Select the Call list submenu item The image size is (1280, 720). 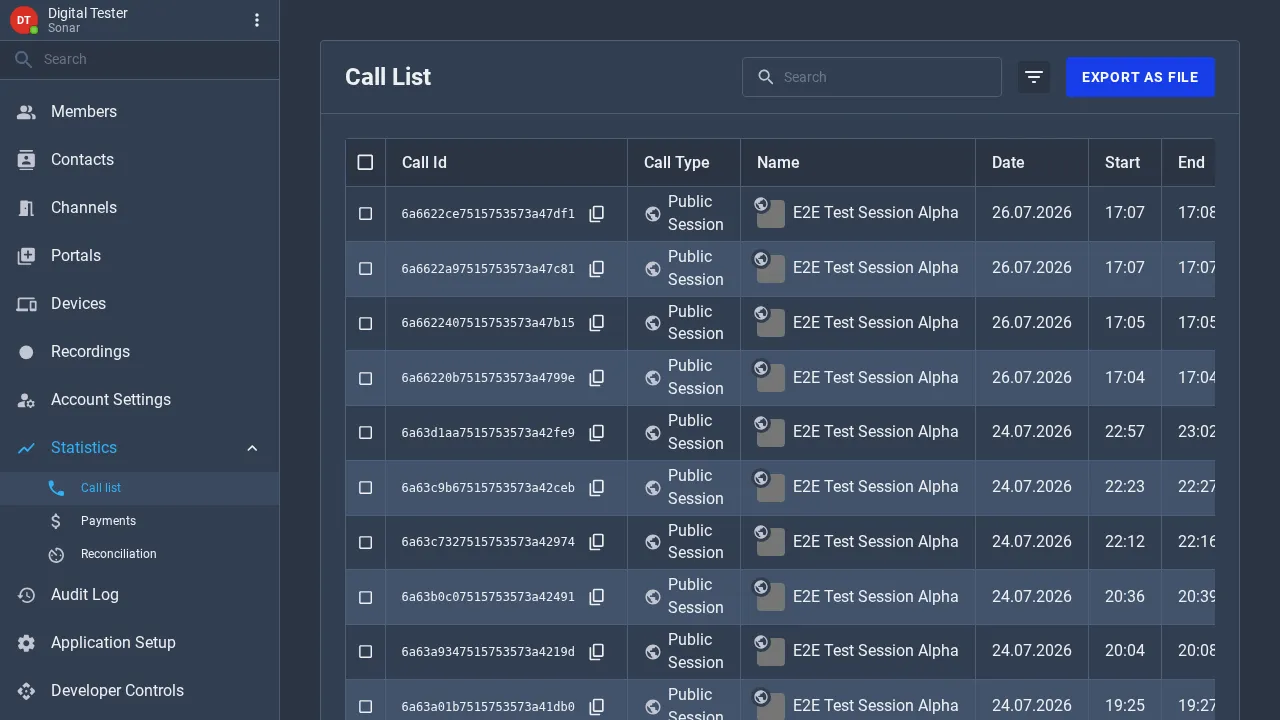140,488
